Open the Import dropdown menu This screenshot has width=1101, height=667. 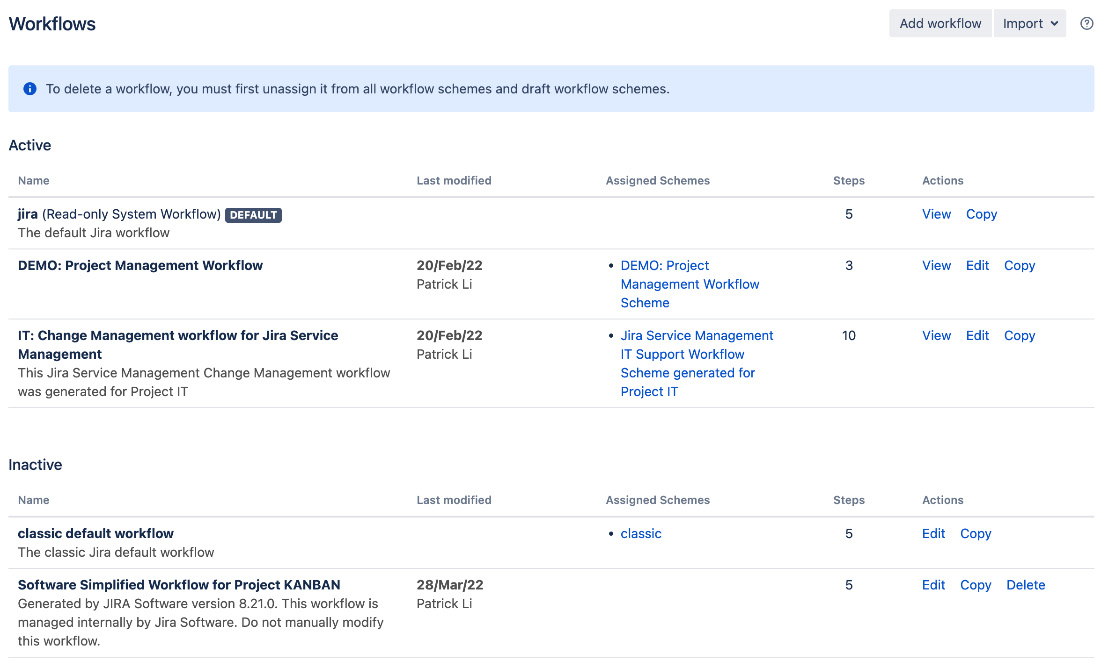click(x=1029, y=22)
